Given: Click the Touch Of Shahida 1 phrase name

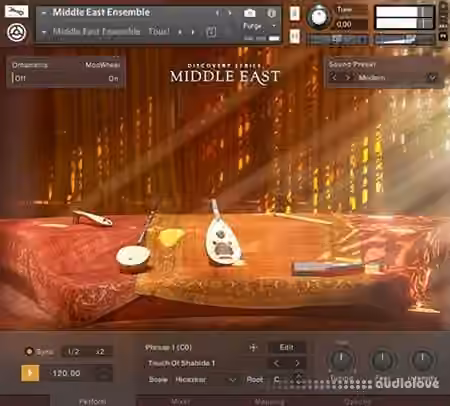Looking at the screenshot, I should point(181,363).
